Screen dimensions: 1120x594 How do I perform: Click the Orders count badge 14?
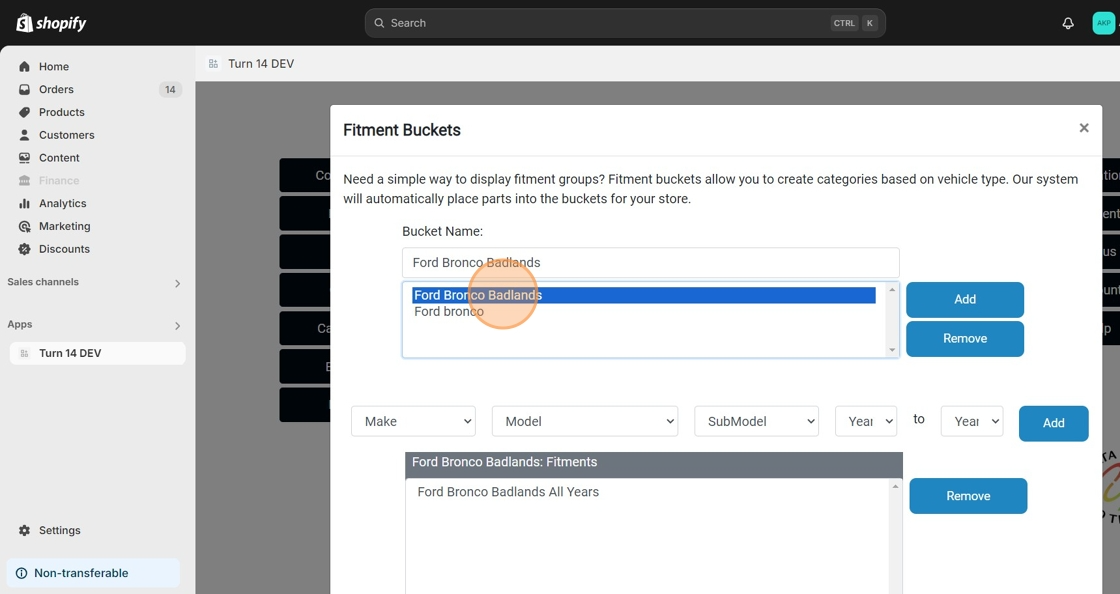170,89
